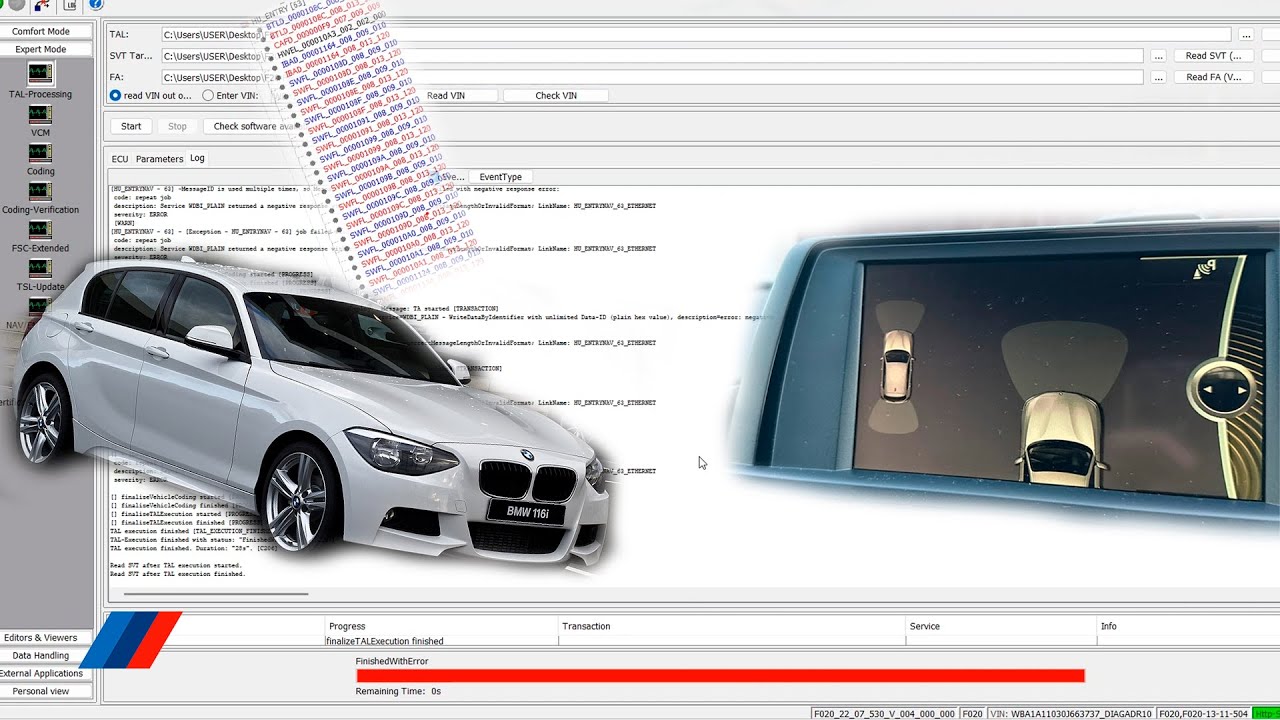This screenshot has height=720, width=1280.
Task: Click the 'FinishedWithError' status label
Action: [392, 661]
